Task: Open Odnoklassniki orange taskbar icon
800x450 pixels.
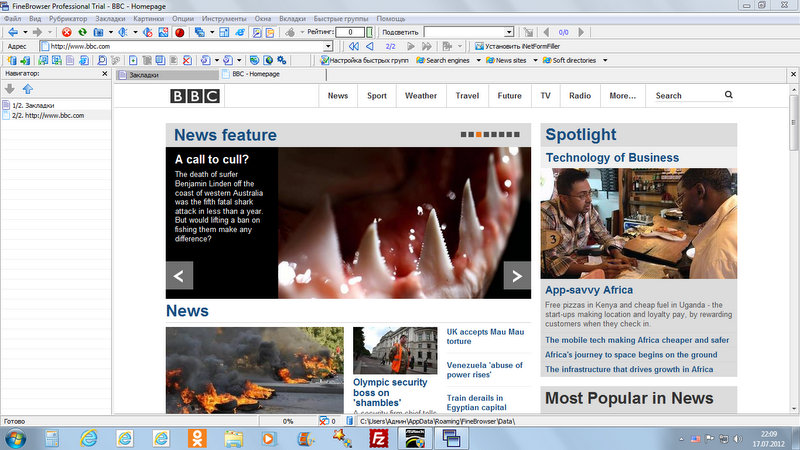Action: point(197,438)
